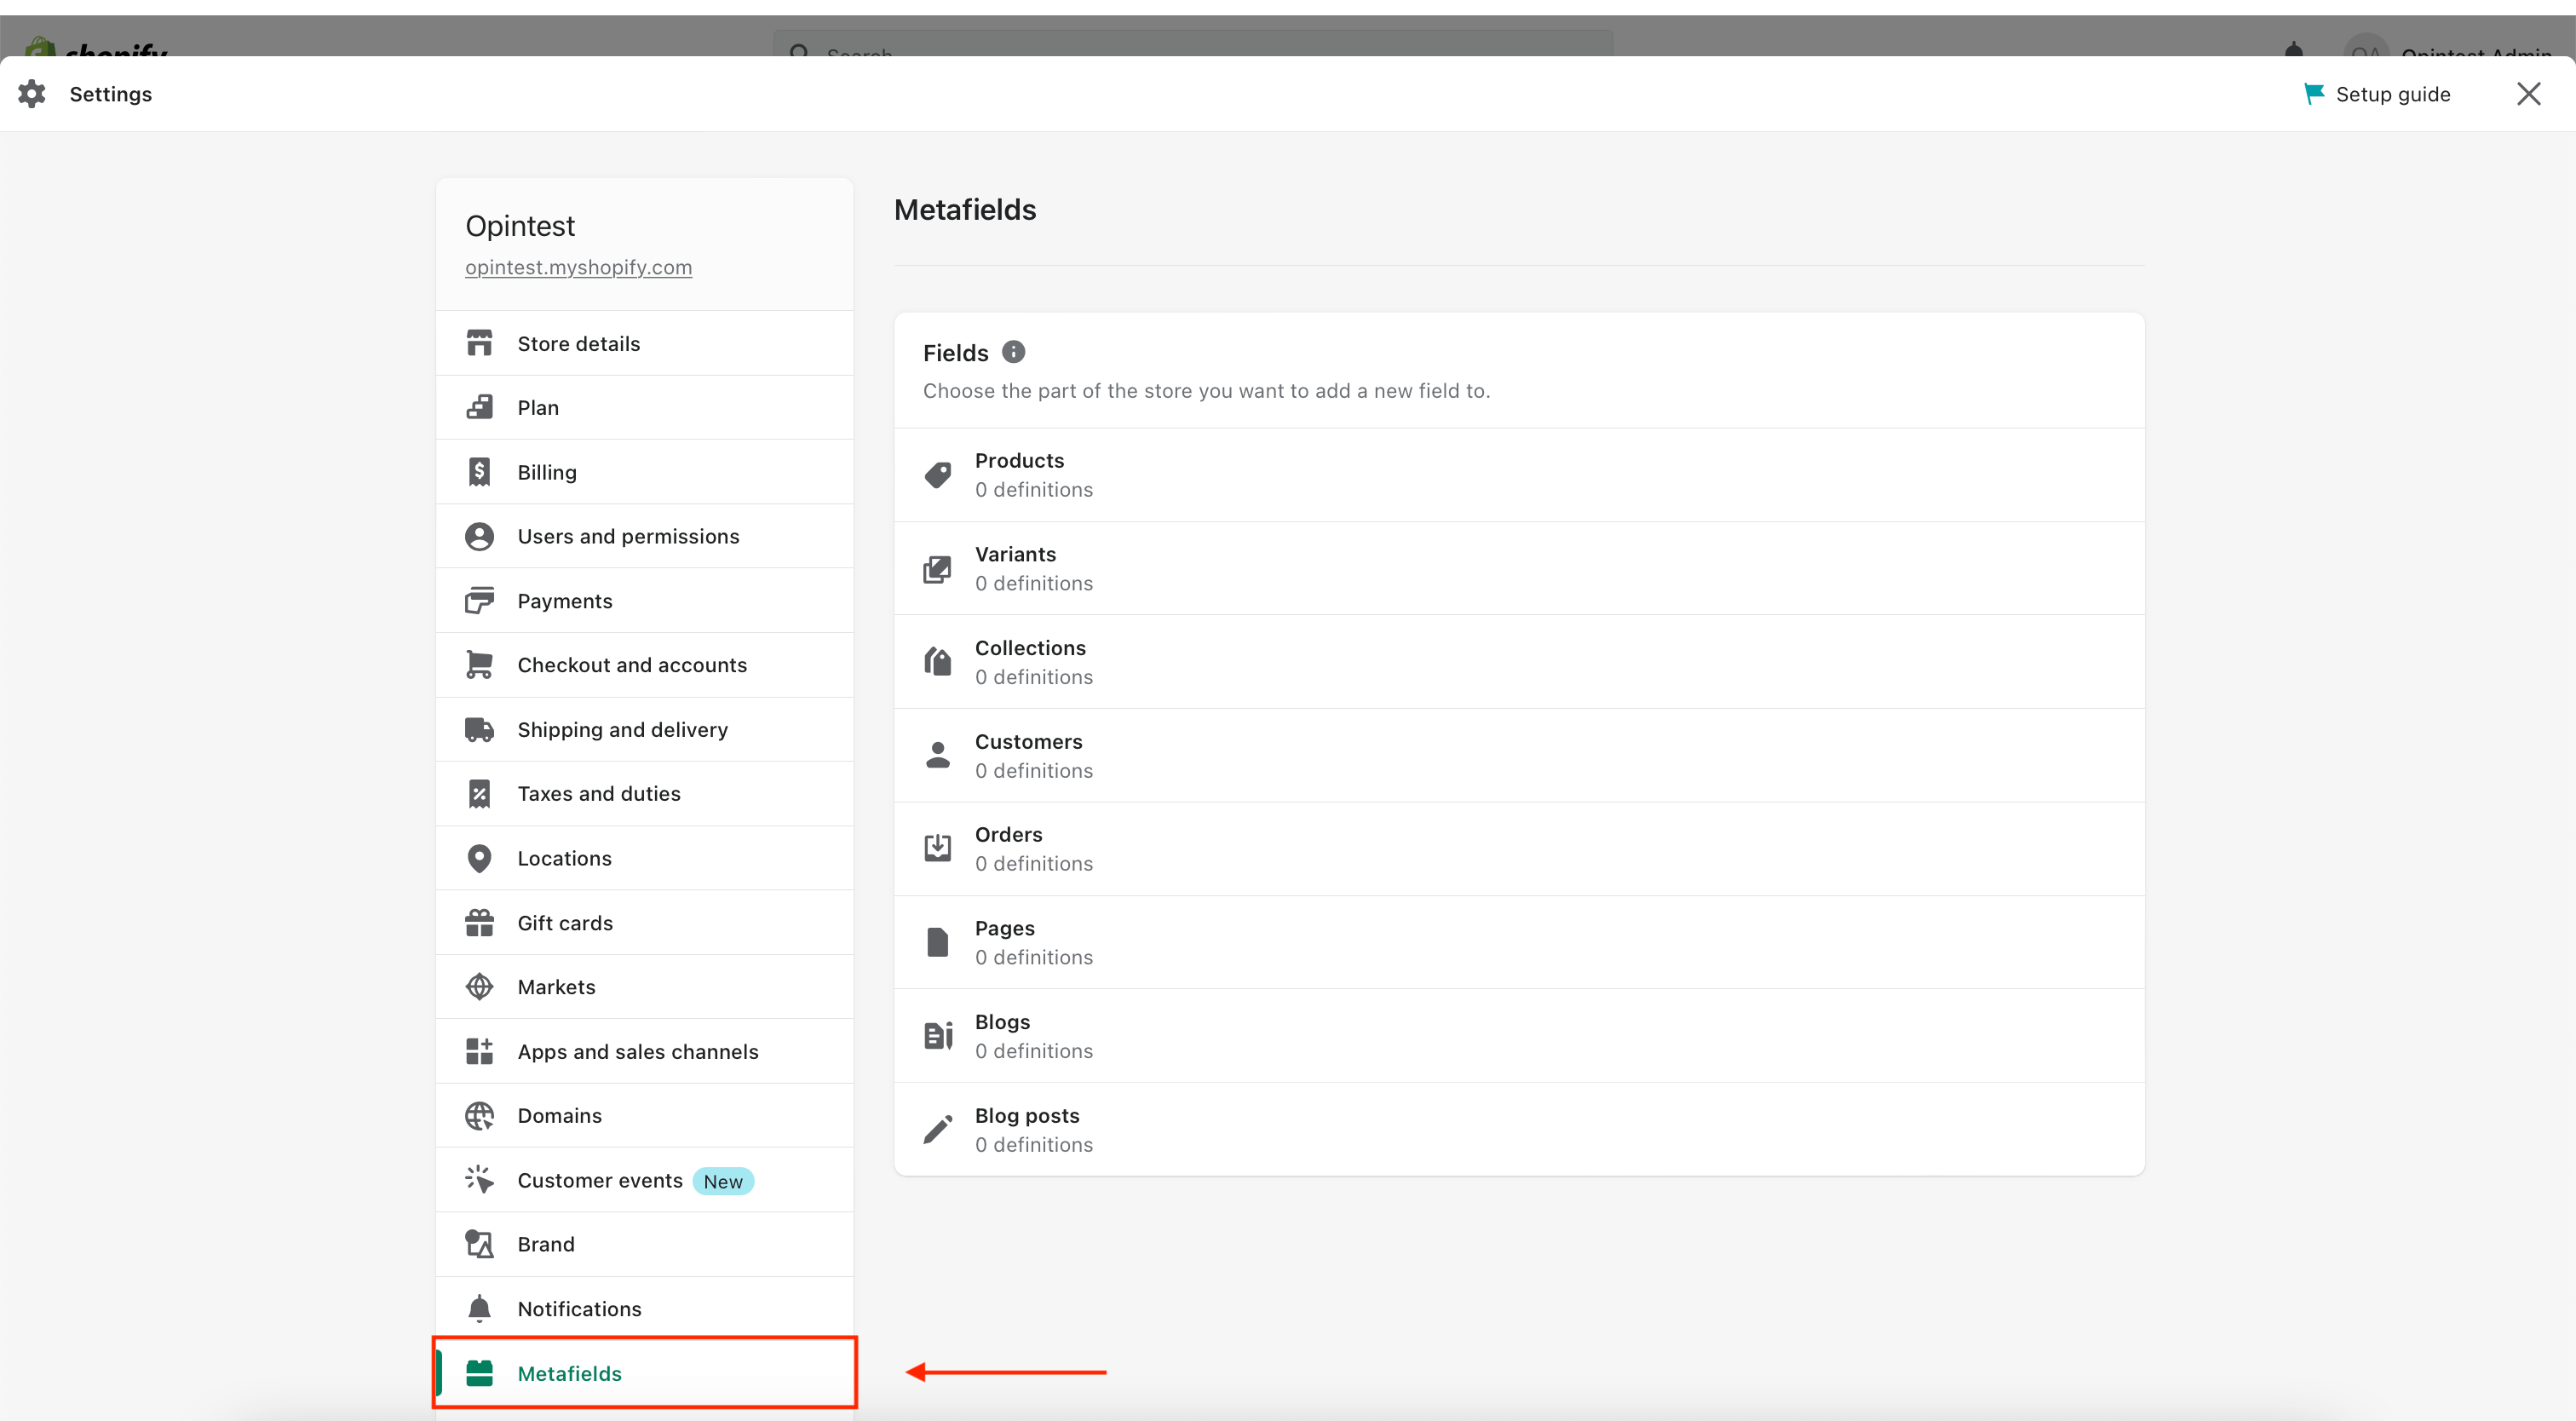Select Domains in the sidebar

[x=644, y=1115]
